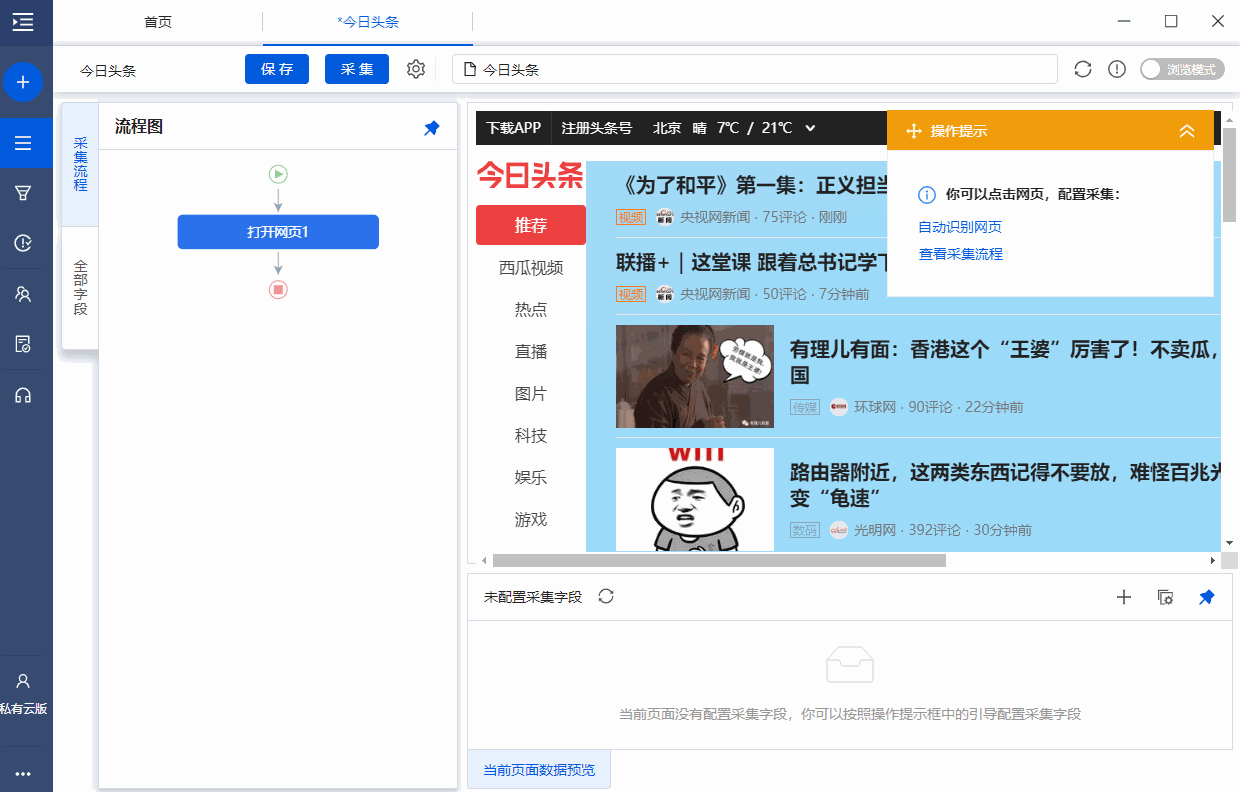Open the 《为了和平》第一集 headline
The width and height of the screenshot is (1240, 792).
(x=751, y=186)
